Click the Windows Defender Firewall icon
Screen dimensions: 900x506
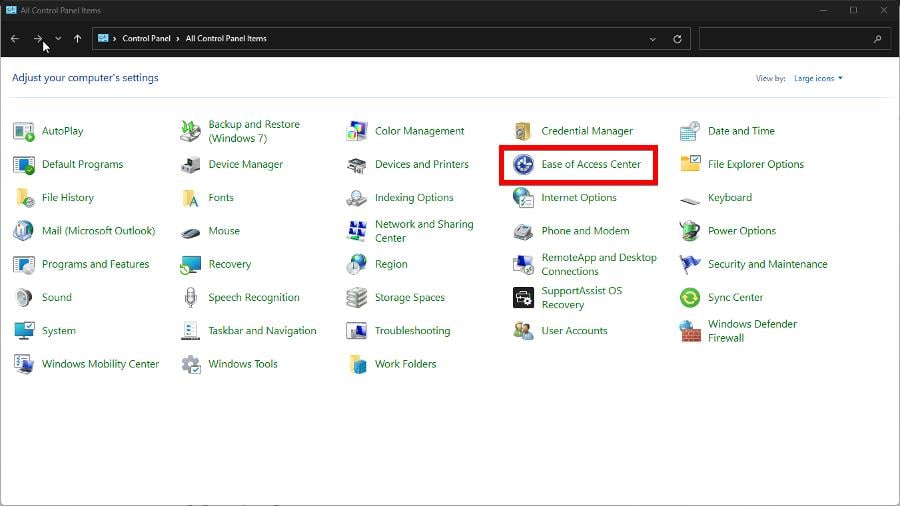point(689,331)
